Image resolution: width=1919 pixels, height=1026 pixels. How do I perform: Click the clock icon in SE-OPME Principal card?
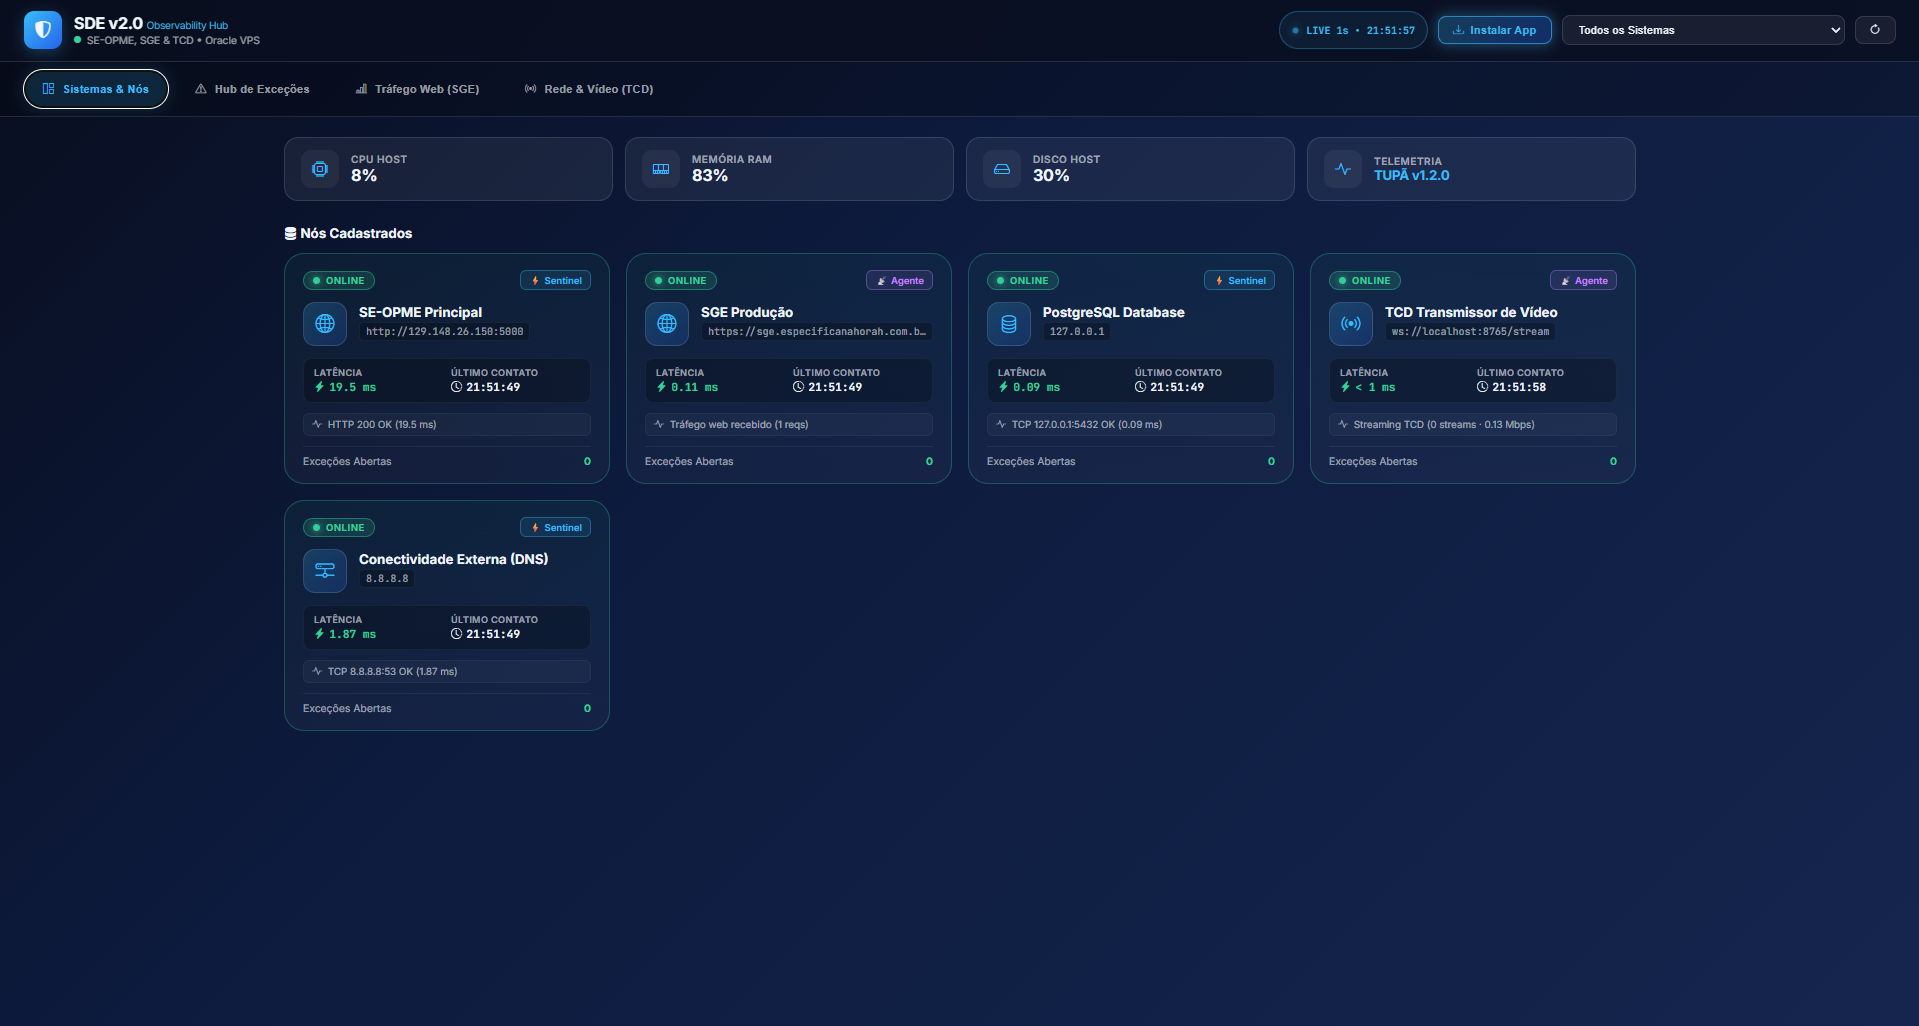tap(456, 387)
